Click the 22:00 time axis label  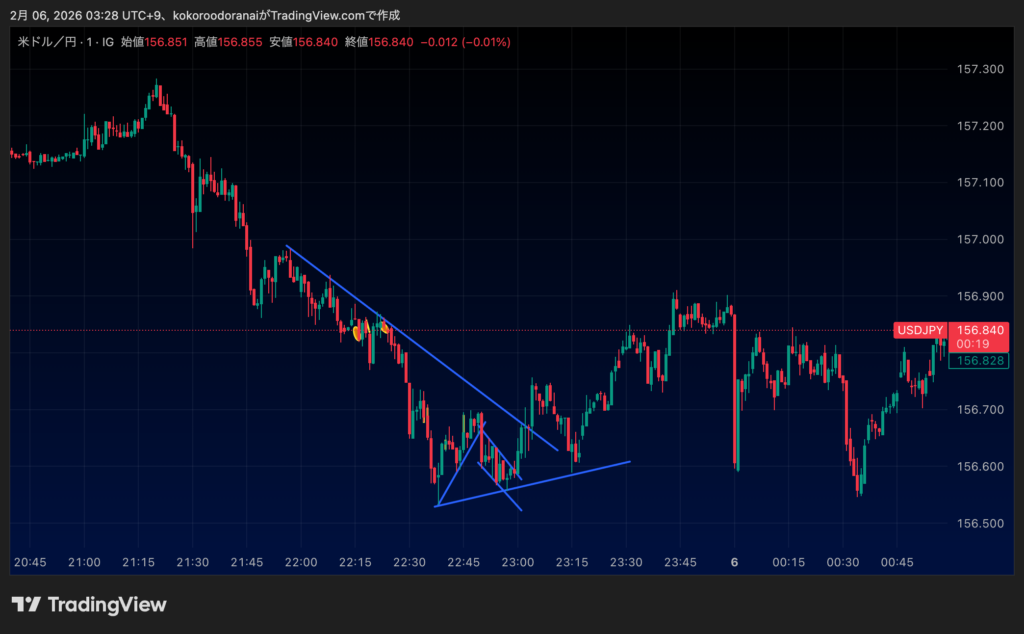pos(301,562)
